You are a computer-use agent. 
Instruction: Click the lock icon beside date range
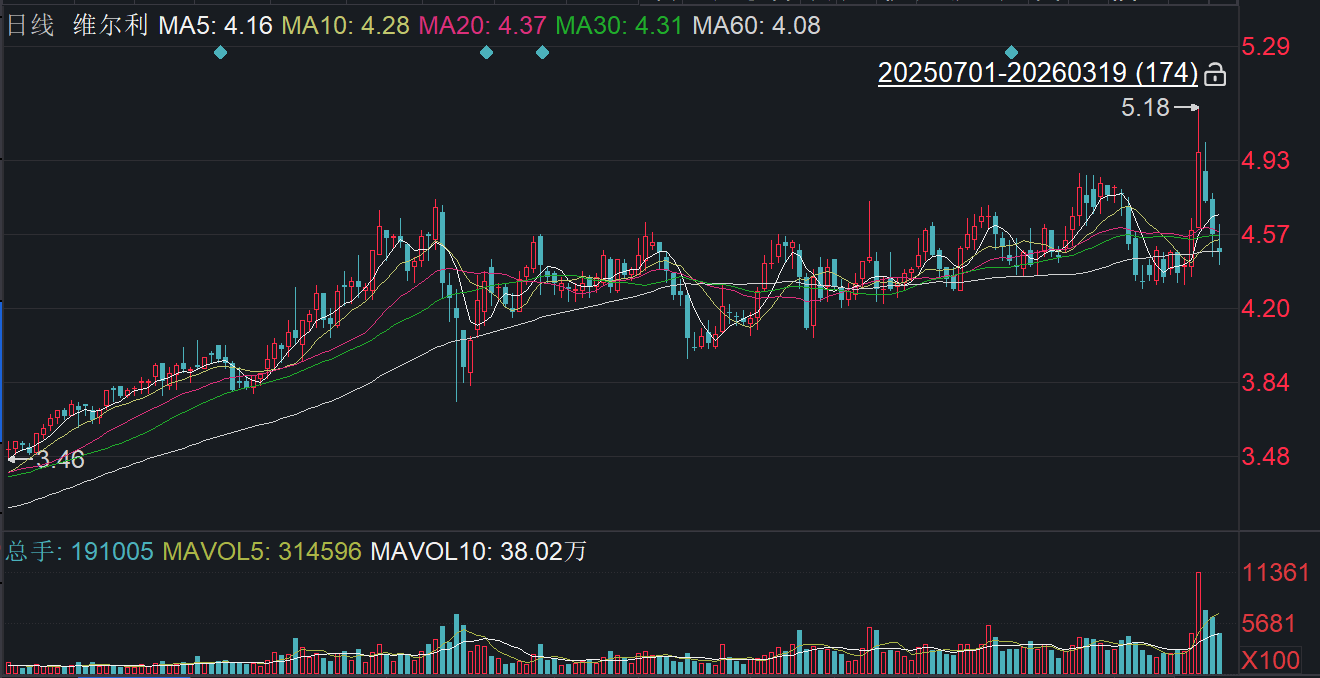1215,74
